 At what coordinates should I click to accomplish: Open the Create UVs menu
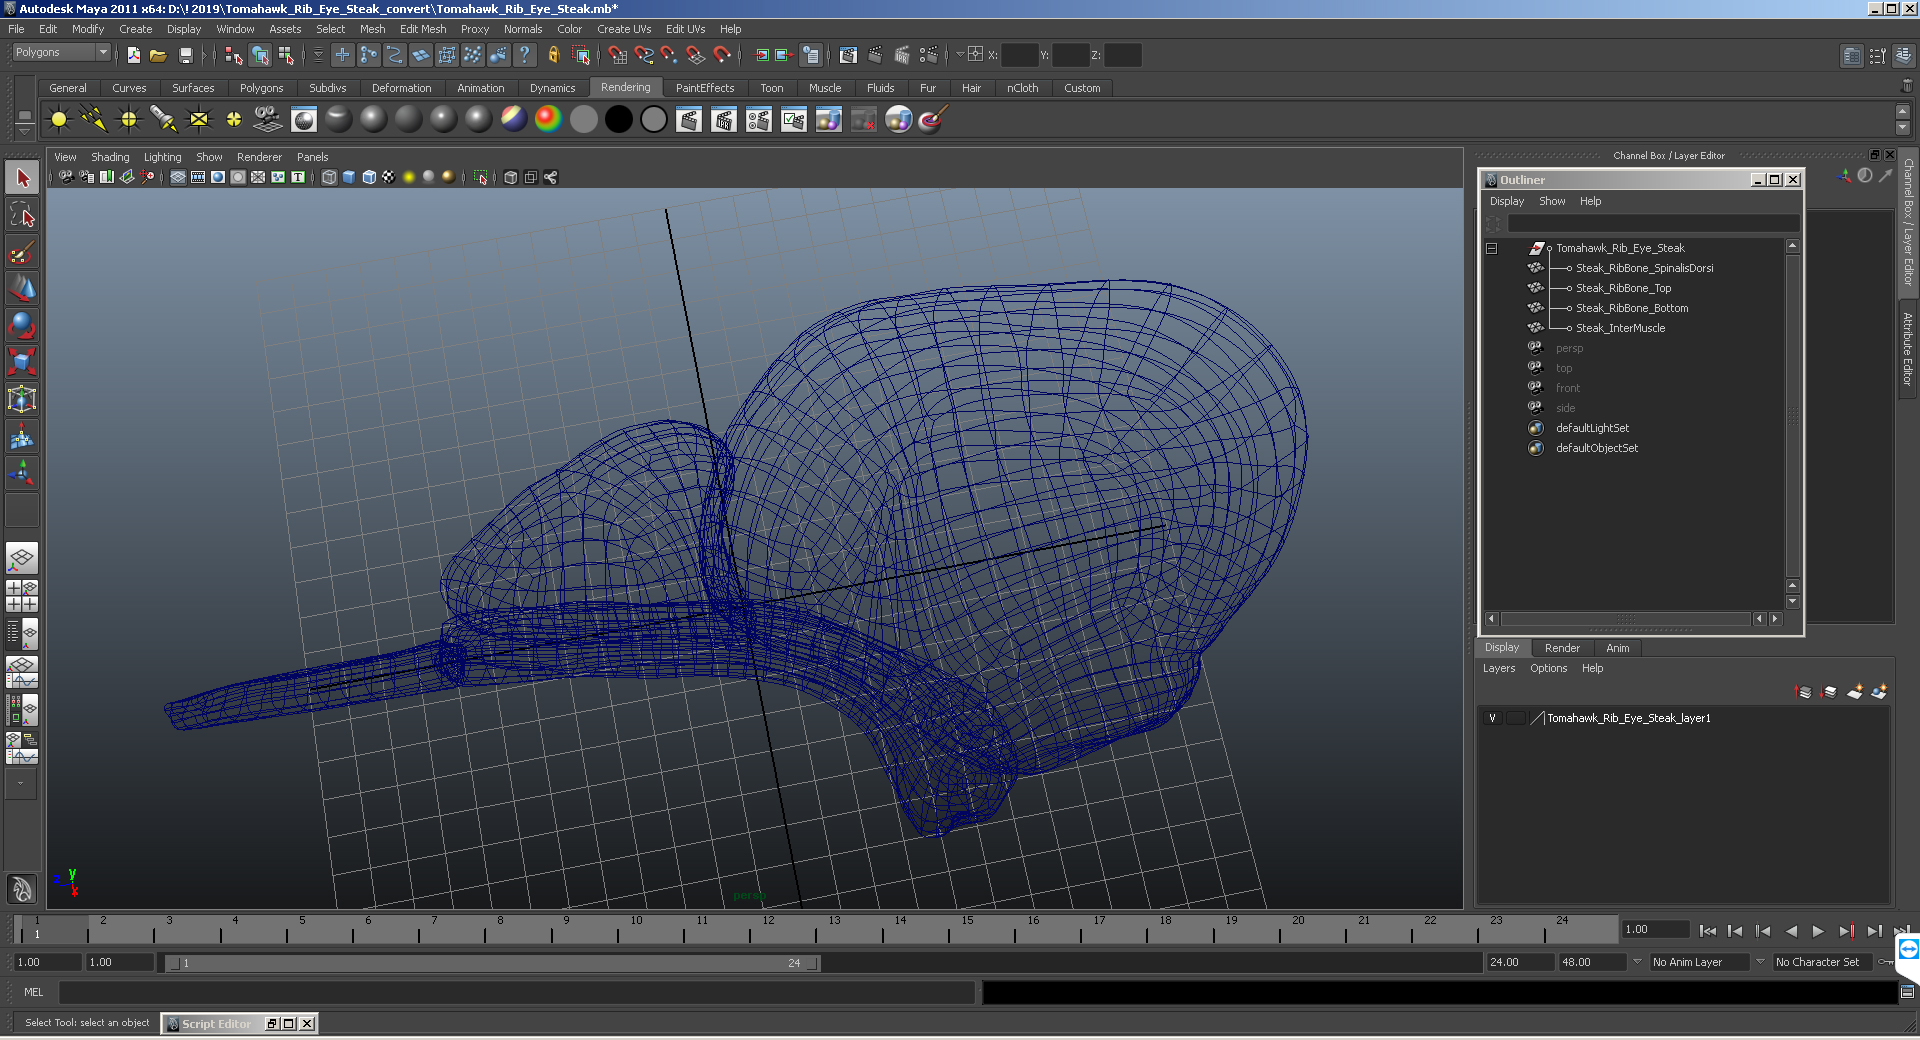pyautogui.click(x=624, y=29)
